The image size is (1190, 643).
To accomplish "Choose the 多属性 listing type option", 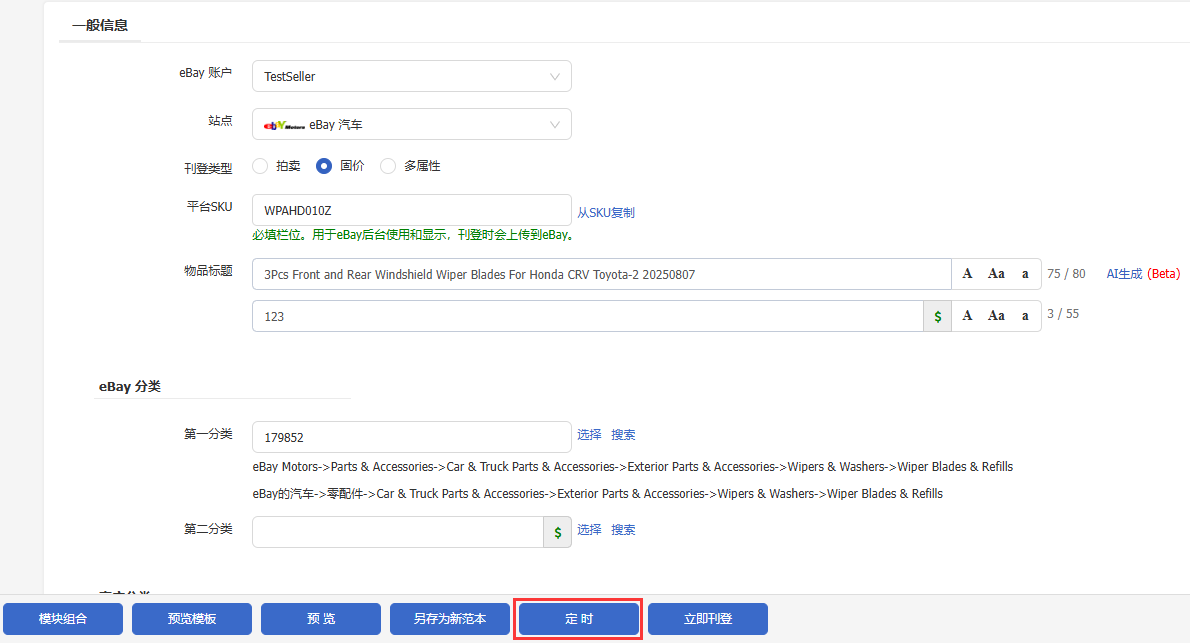I will [389, 166].
